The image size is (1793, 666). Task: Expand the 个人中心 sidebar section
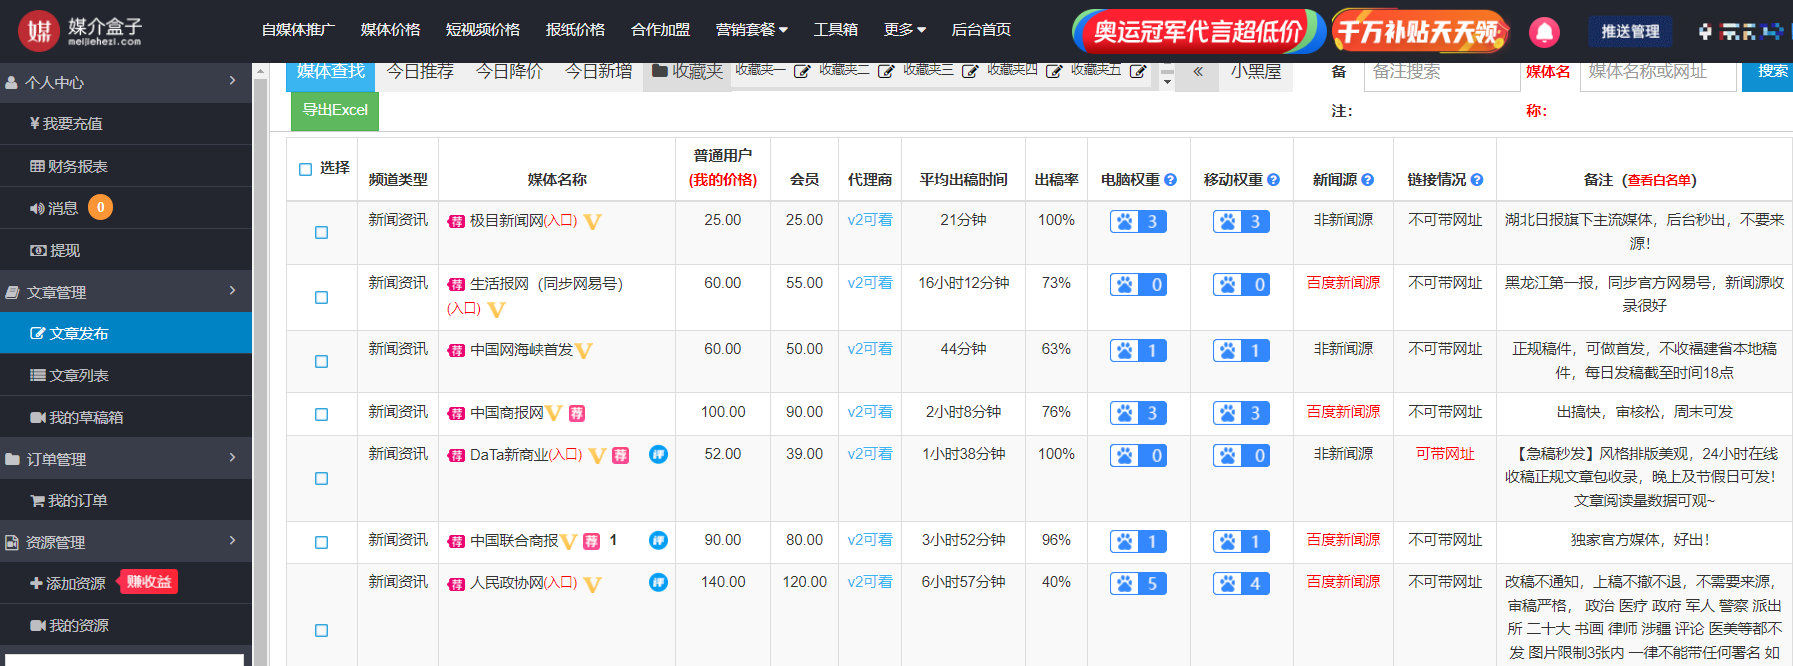pyautogui.click(x=126, y=82)
